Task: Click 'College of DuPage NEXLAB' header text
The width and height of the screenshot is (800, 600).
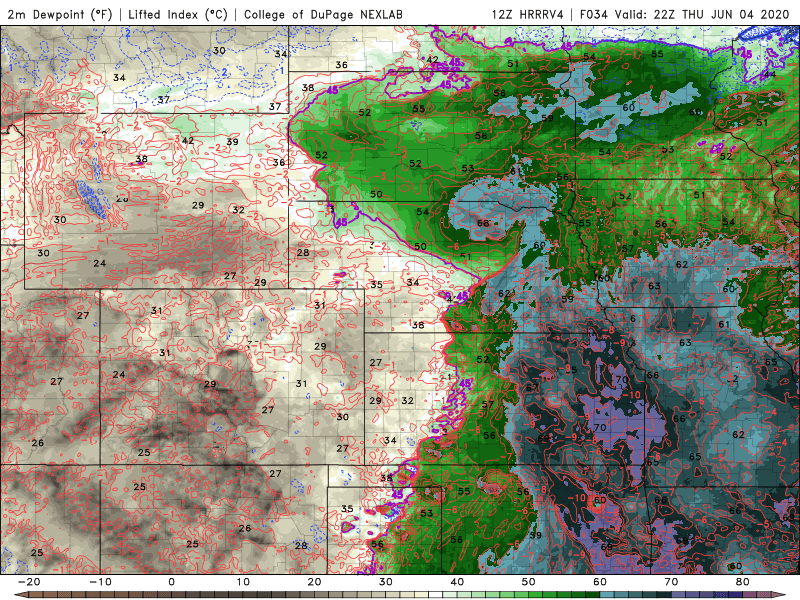Action: pos(323,14)
